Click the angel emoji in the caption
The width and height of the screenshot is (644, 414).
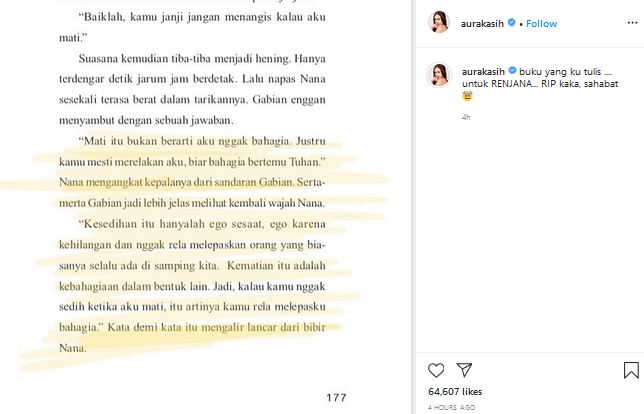pyautogui.click(x=467, y=97)
